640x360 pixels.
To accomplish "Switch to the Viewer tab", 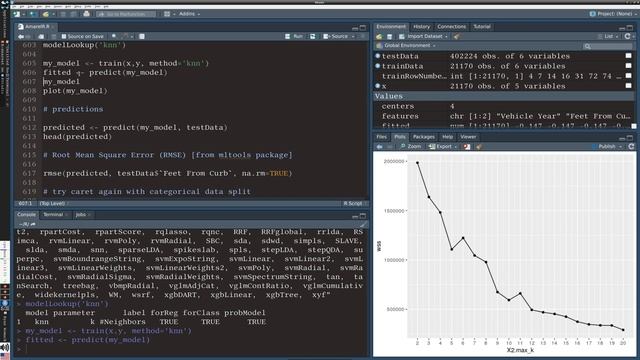I will pos(468,137).
